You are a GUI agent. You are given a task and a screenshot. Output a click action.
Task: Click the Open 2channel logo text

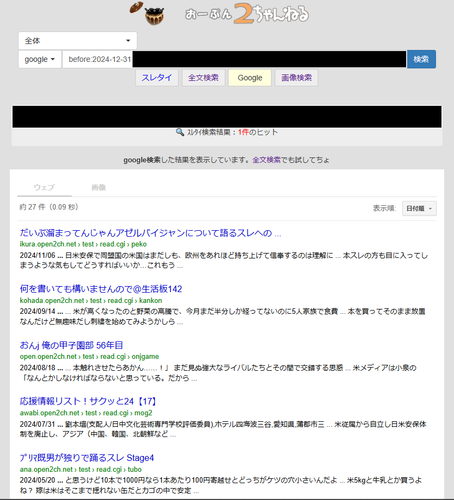pyautogui.click(x=247, y=14)
